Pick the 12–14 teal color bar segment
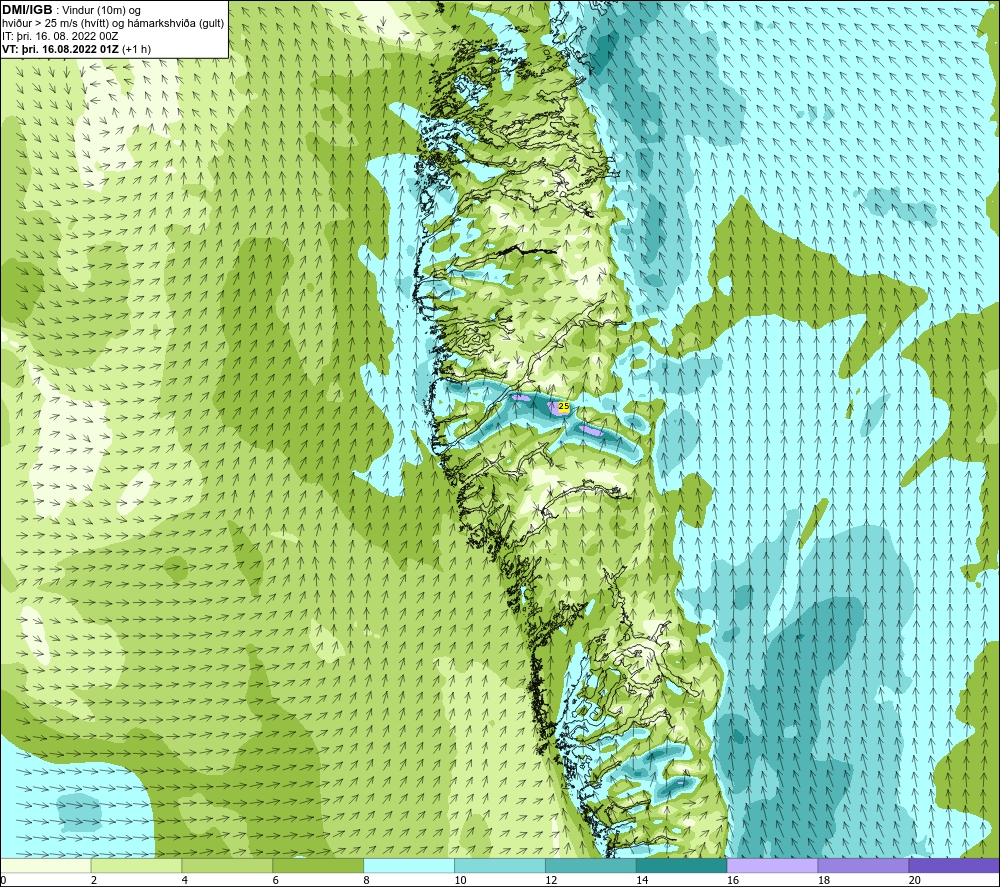Image resolution: width=1000 pixels, height=887 pixels. click(x=591, y=865)
